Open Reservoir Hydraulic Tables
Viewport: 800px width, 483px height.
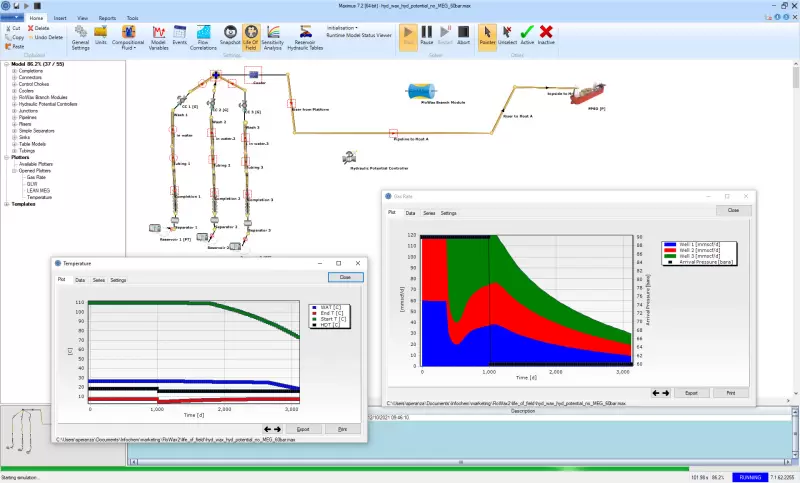(305, 37)
